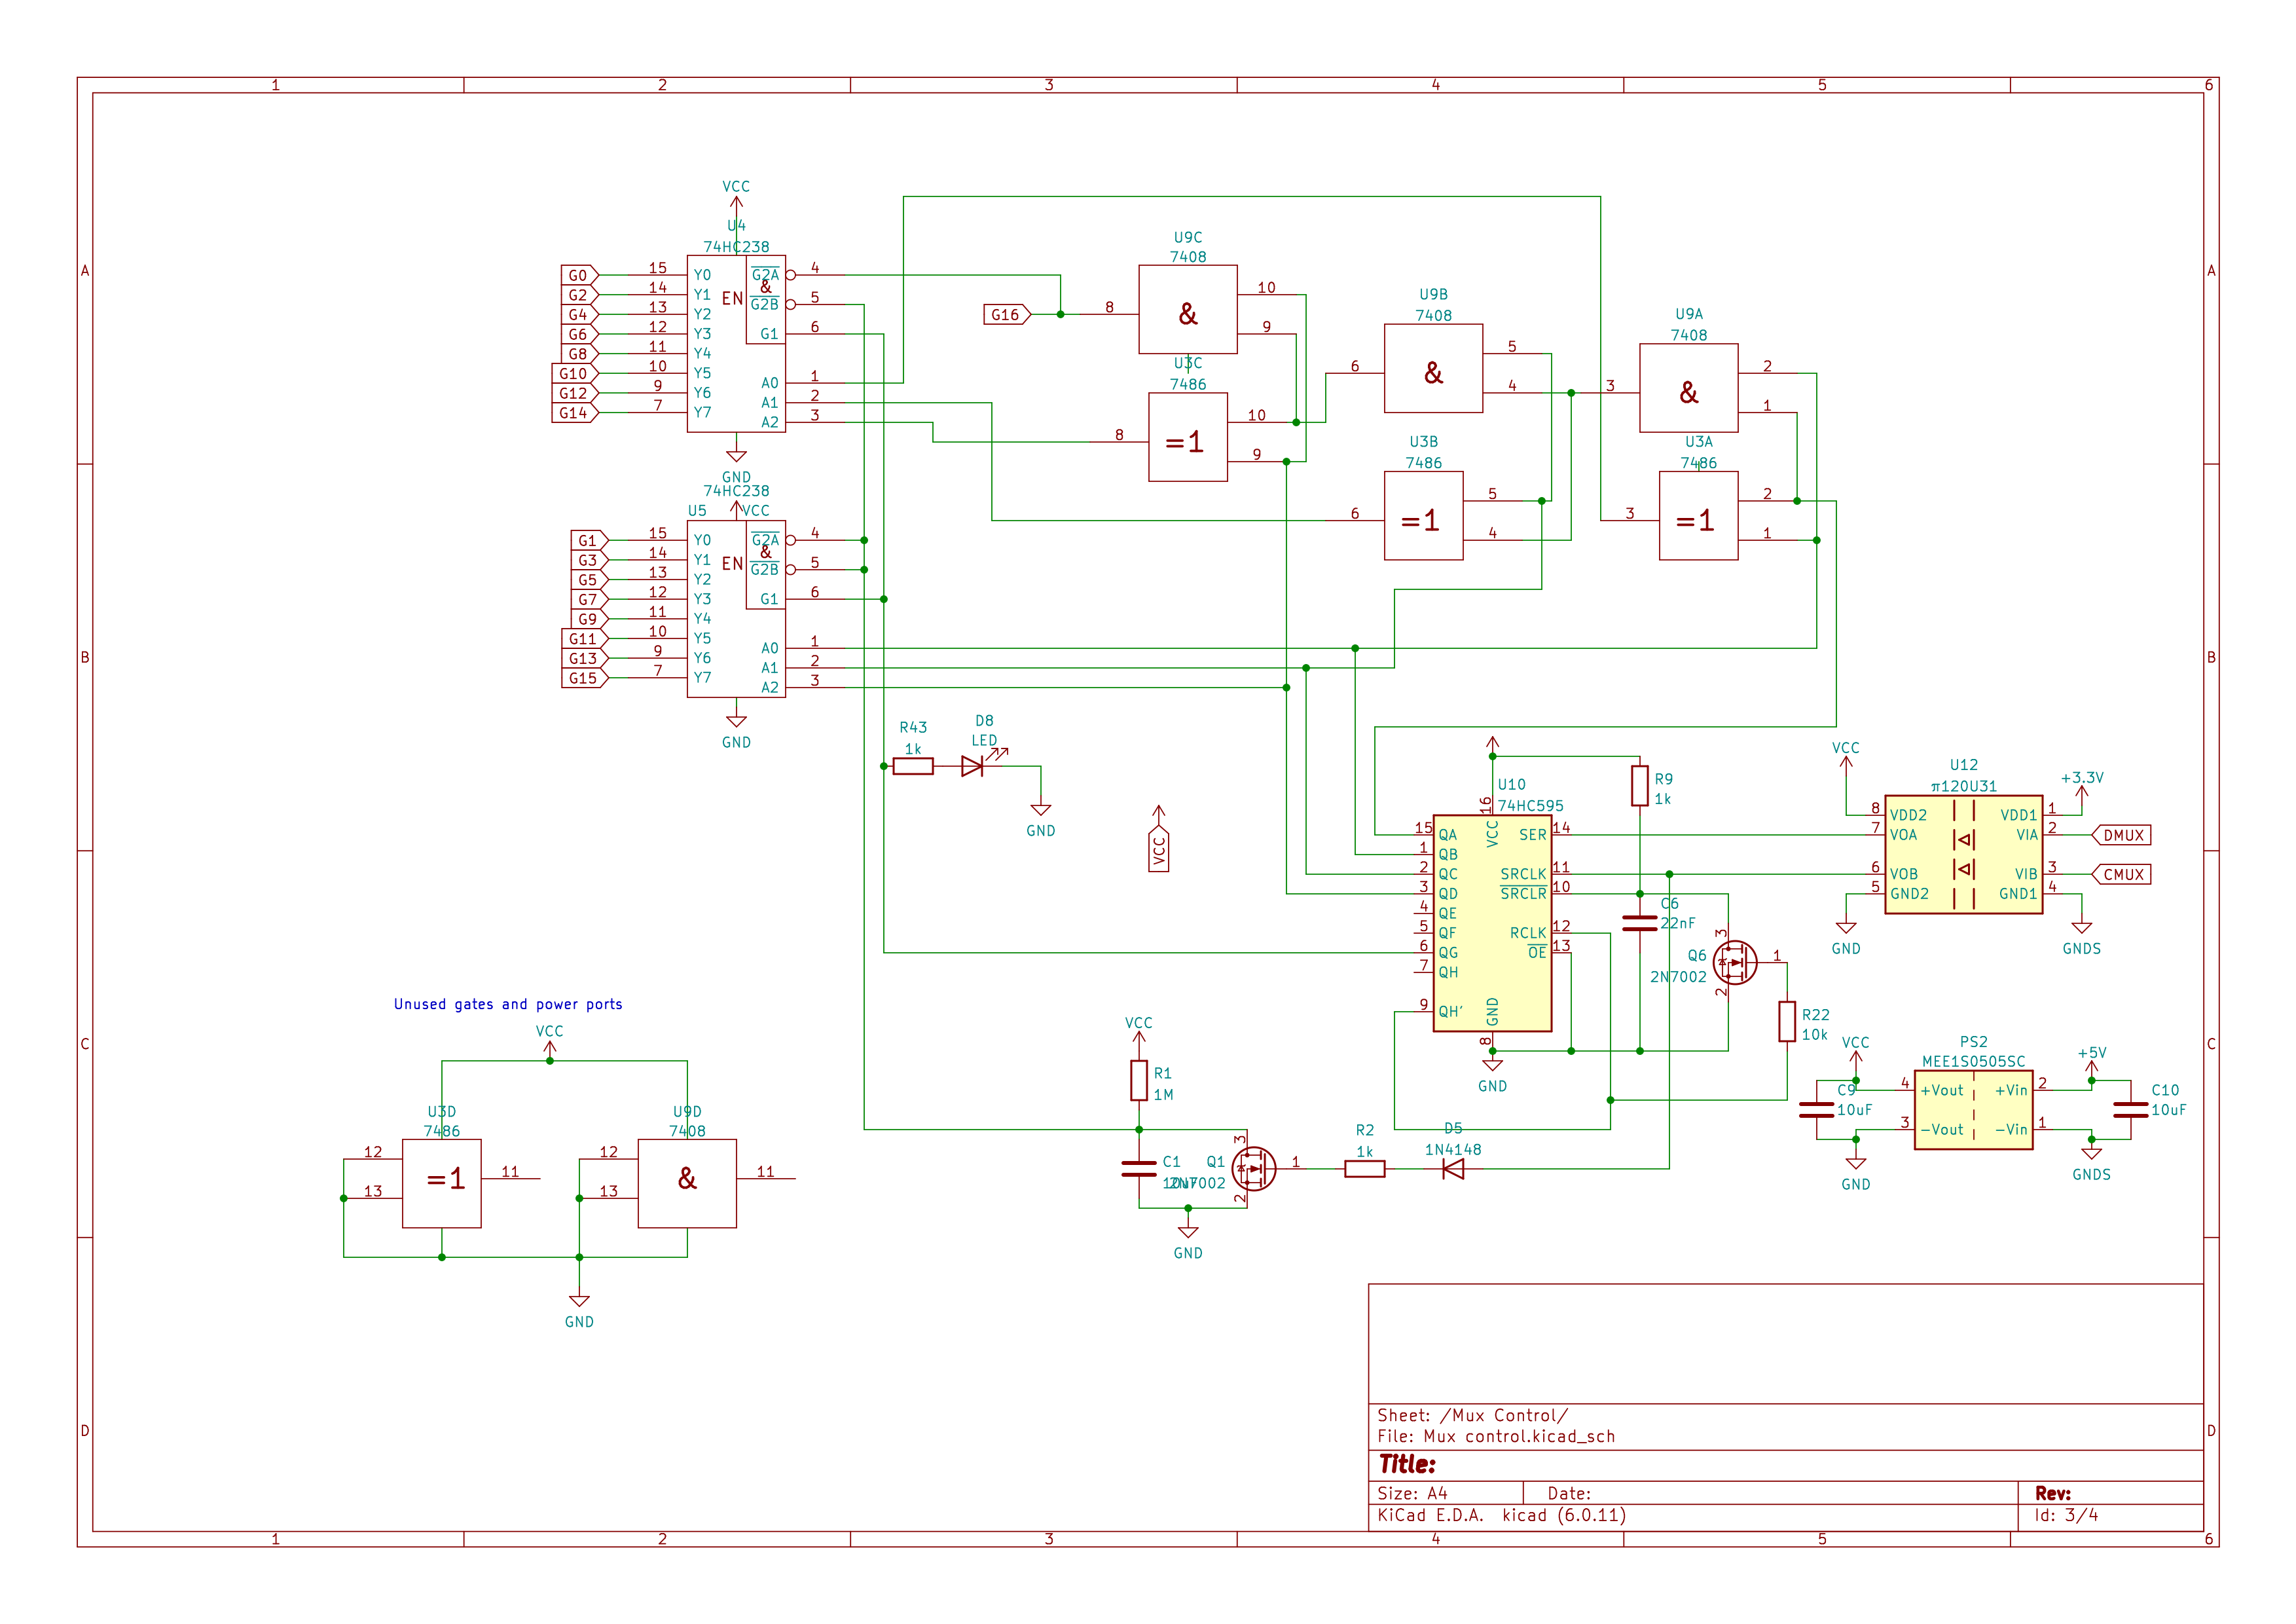Select the D8 LED diode symbol
Viewport: 2296px width, 1624px height.
click(972, 766)
